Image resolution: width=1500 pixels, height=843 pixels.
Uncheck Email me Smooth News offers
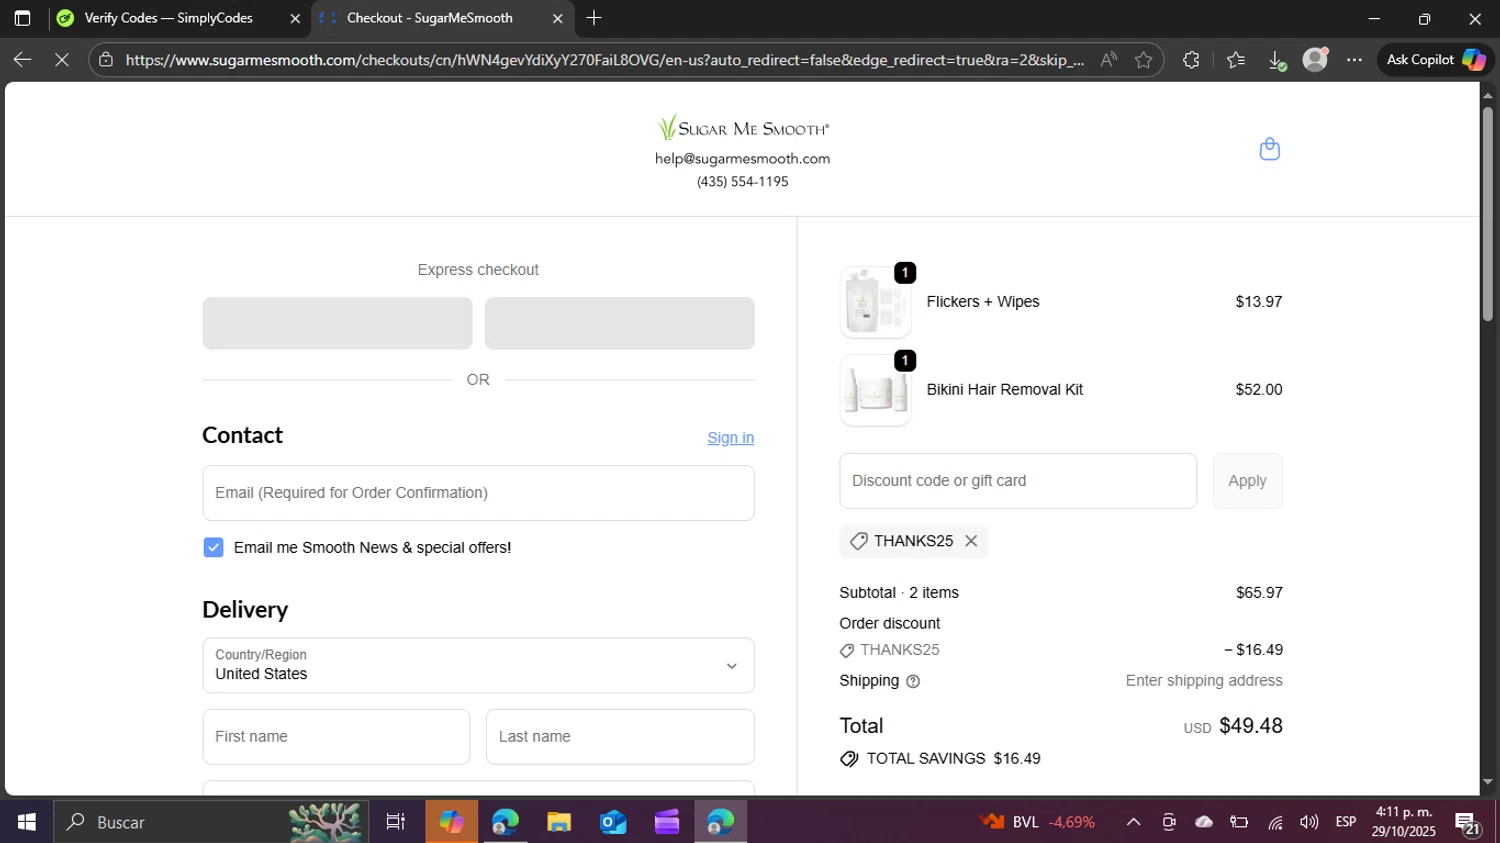(213, 547)
